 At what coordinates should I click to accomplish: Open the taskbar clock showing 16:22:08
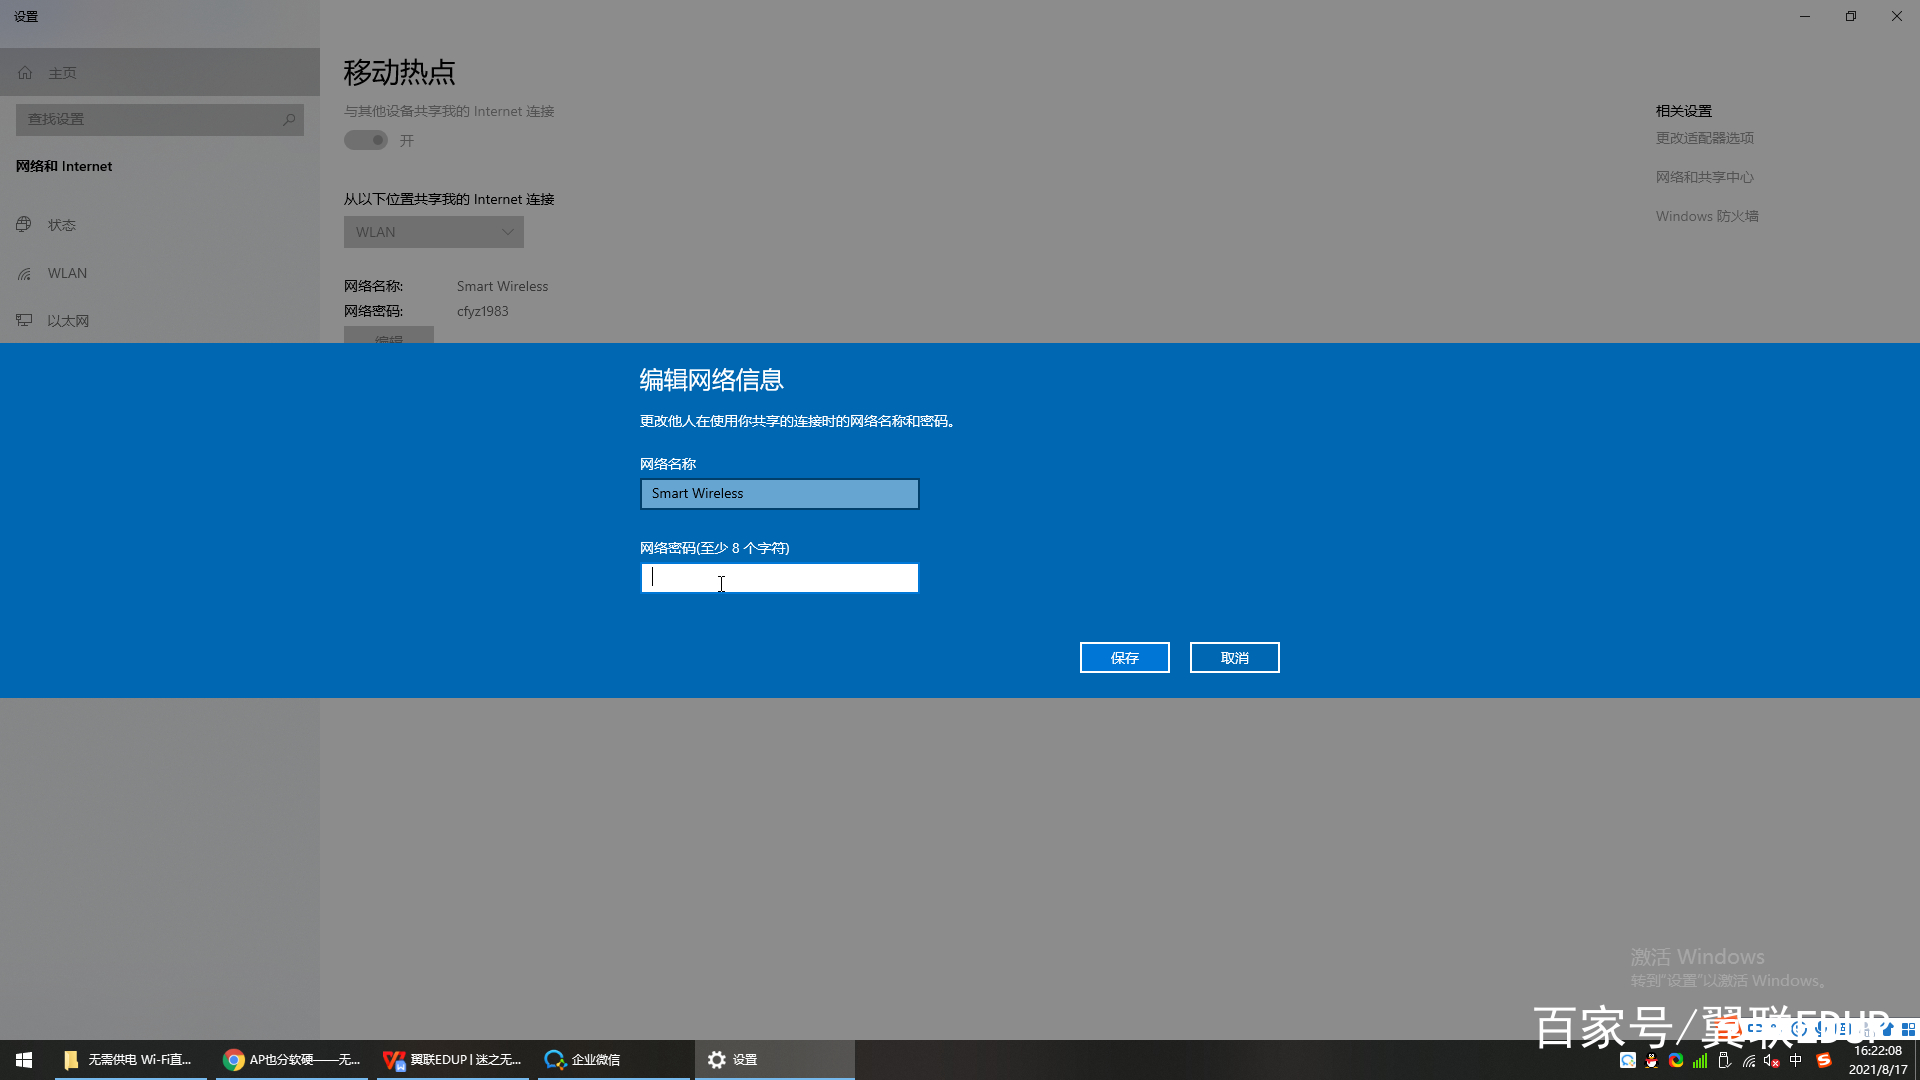tap(1878, 1060)
